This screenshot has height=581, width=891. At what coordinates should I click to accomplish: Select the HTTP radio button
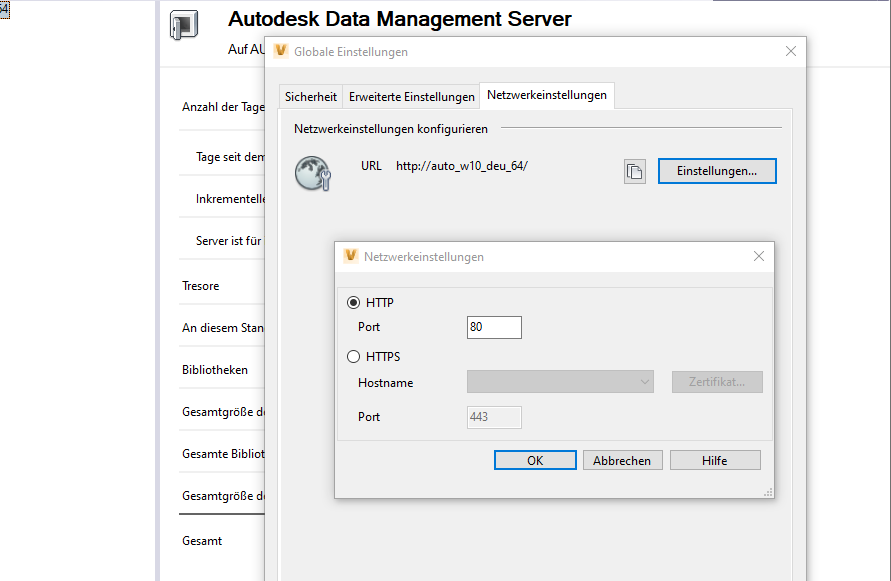coord(353,302)
